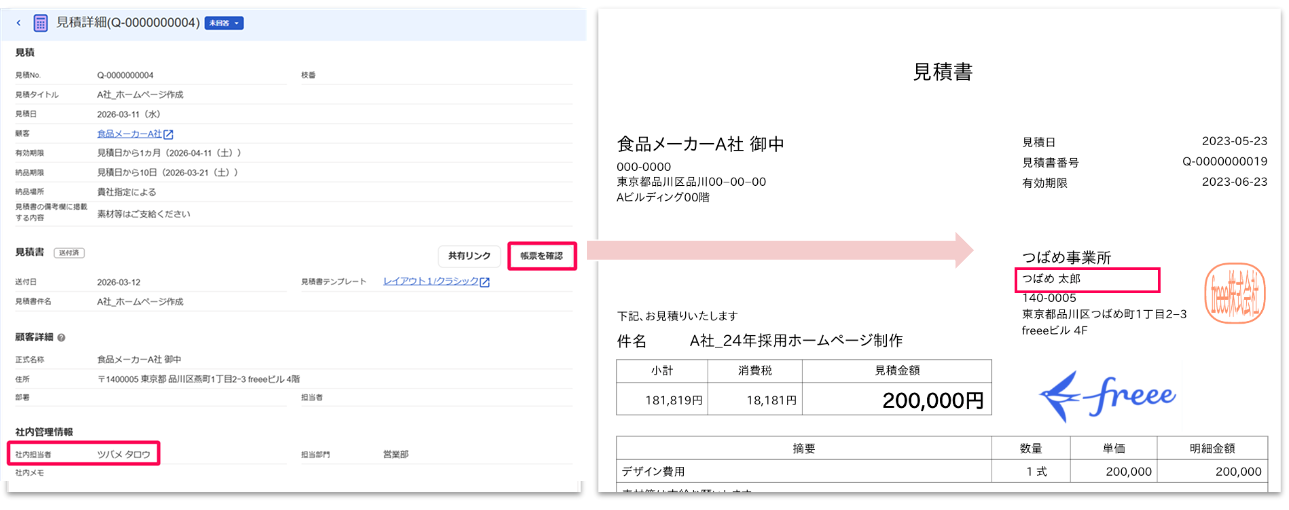Click the A社_ホームページ作成 estimate title value
This screenshot has height=510, width=1289.
click(x=140, y=95)
